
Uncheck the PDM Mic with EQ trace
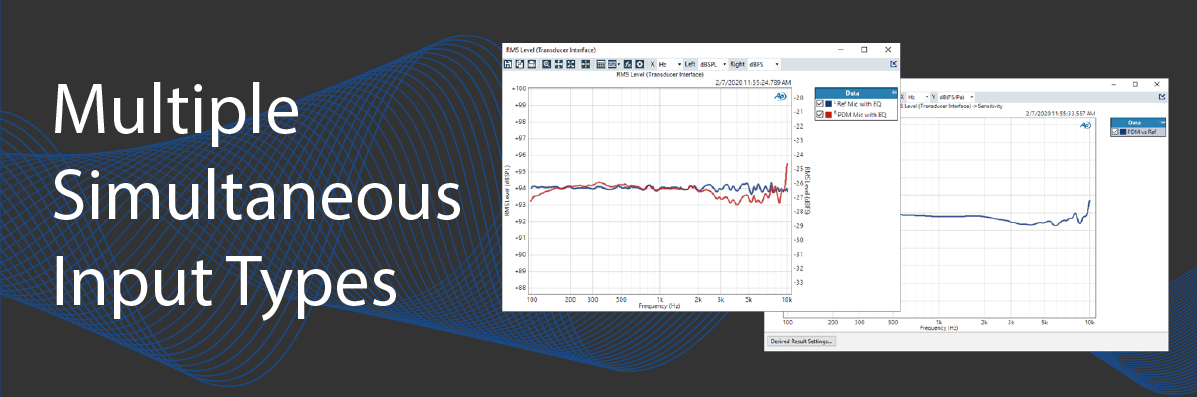click(819, 115)
